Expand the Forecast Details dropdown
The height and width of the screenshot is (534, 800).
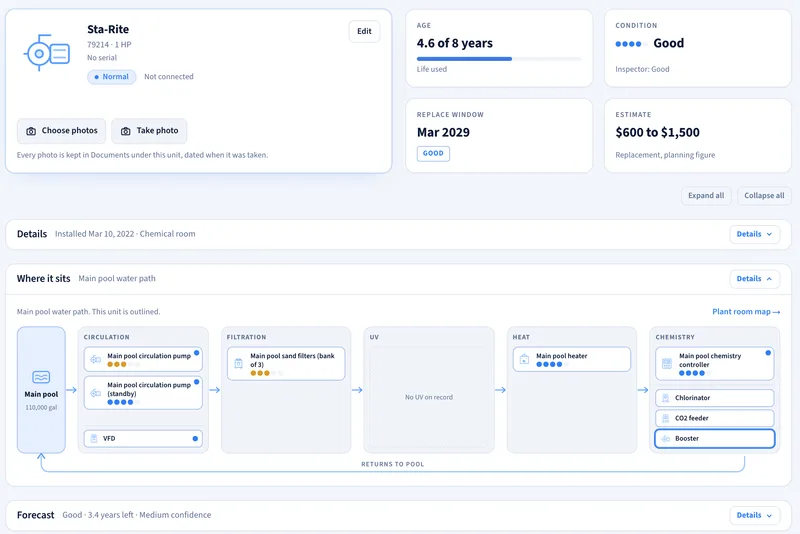[x=755, y=515]
